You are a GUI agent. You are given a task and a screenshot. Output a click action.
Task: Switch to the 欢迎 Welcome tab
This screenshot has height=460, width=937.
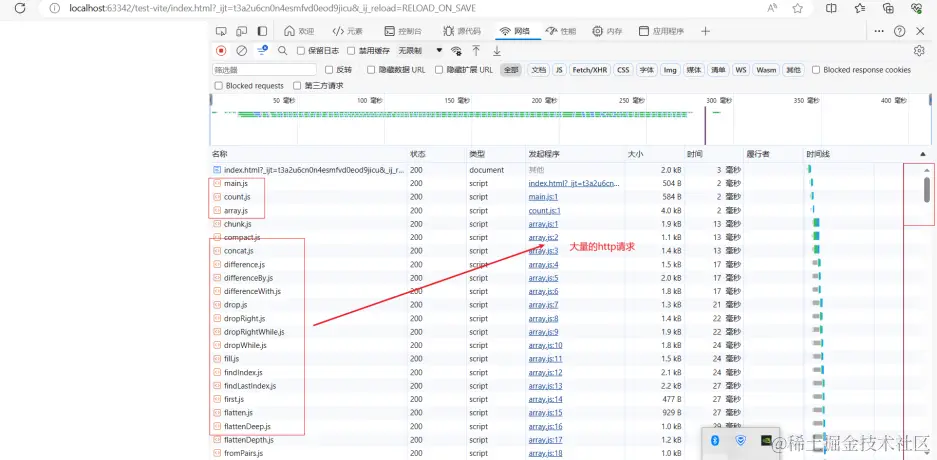299,31
